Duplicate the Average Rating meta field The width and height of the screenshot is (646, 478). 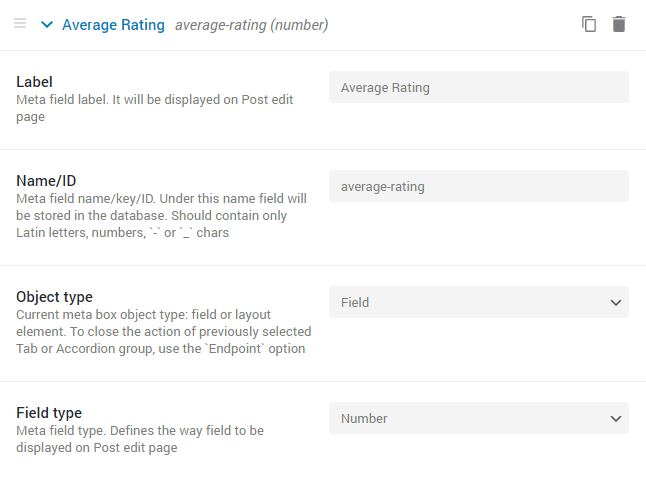pyautogui.click(x=589, y=24)
